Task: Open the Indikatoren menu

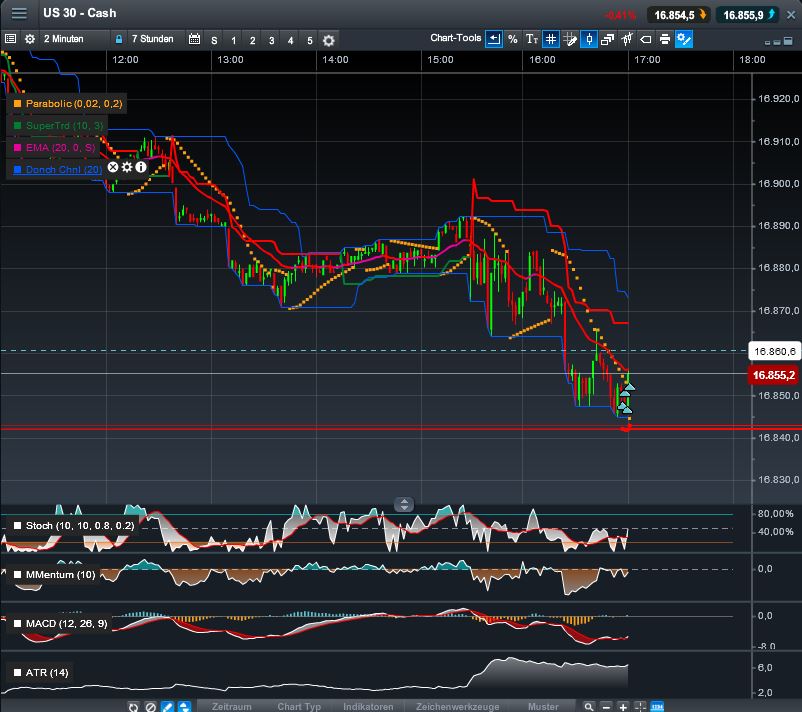Action: click(x=368, y=706)
